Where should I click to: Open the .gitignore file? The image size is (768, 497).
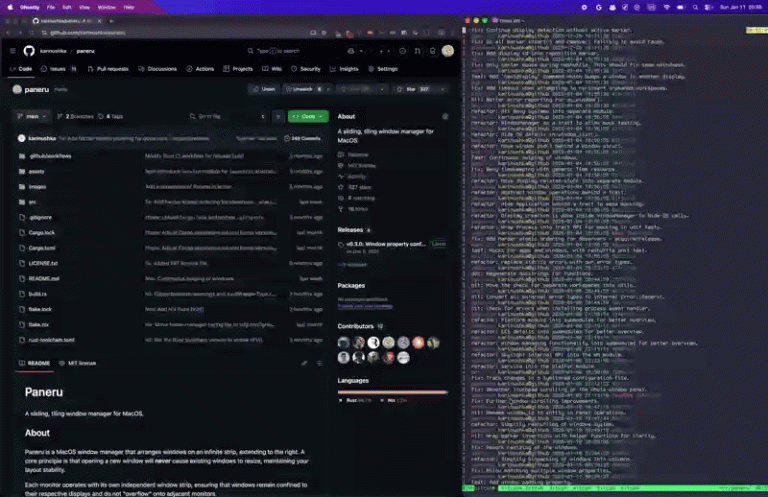pyautogui.click(x=40, y=217)
